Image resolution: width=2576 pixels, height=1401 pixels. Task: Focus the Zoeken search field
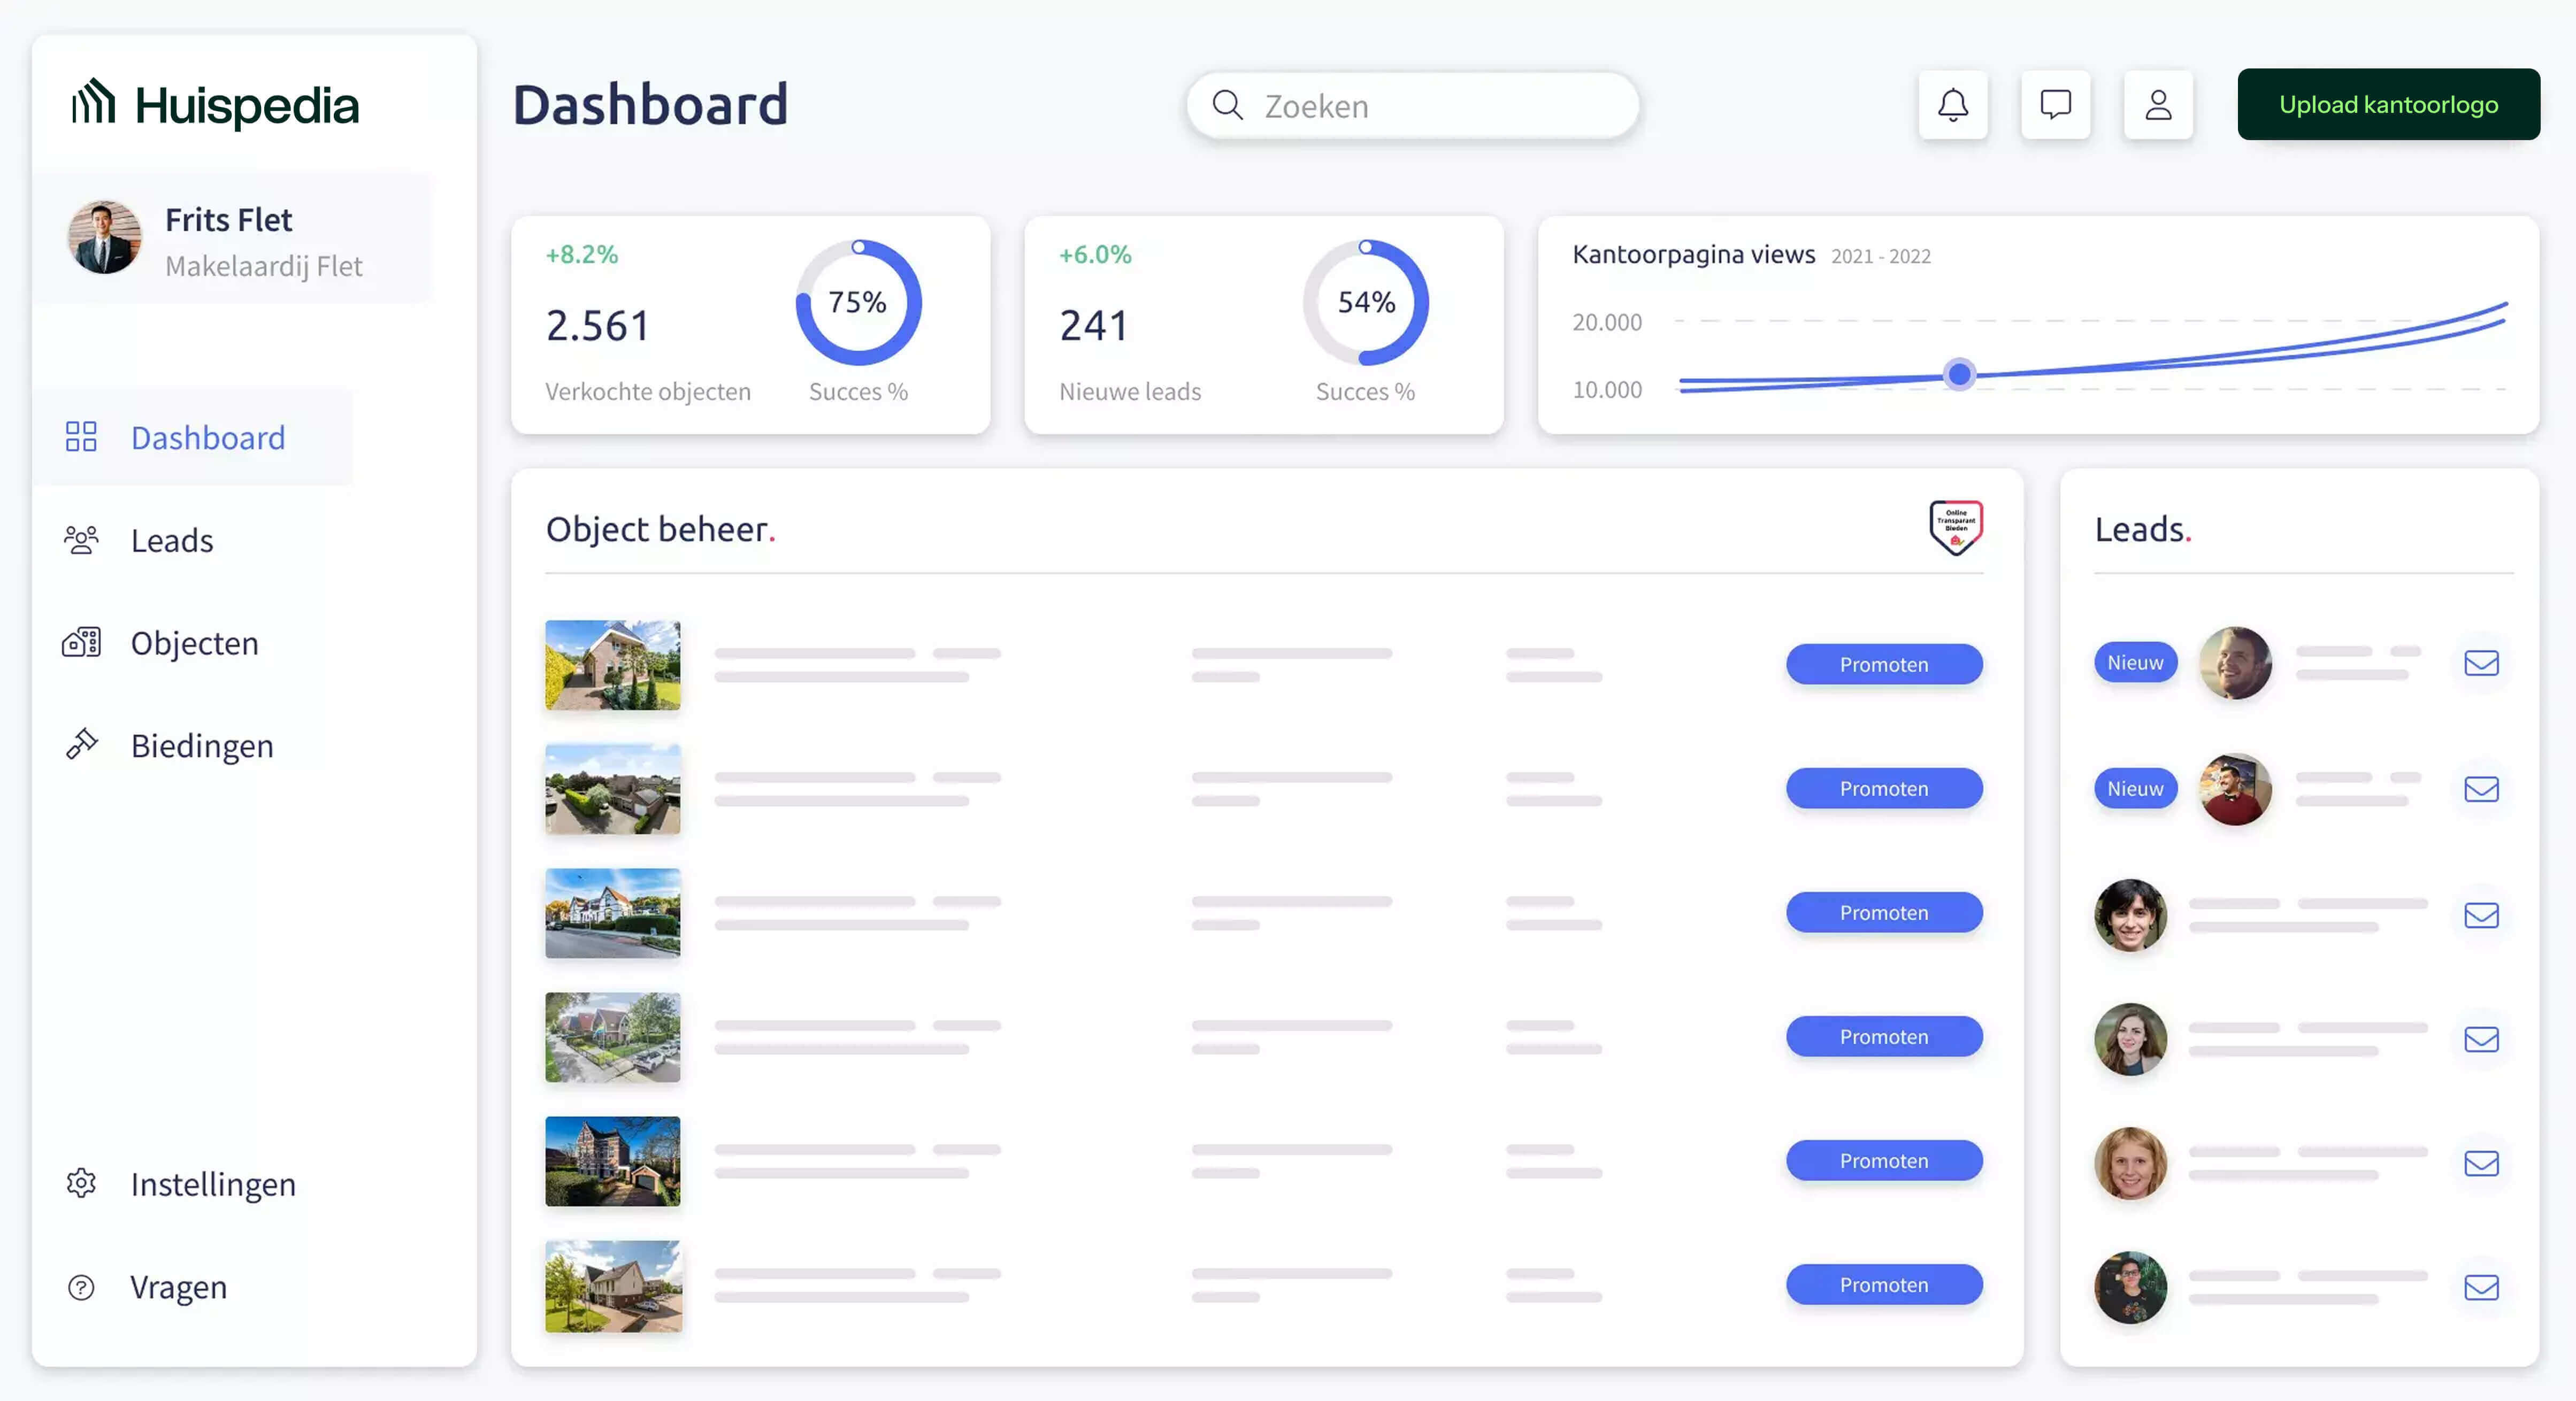click(x=1412, y=105)
